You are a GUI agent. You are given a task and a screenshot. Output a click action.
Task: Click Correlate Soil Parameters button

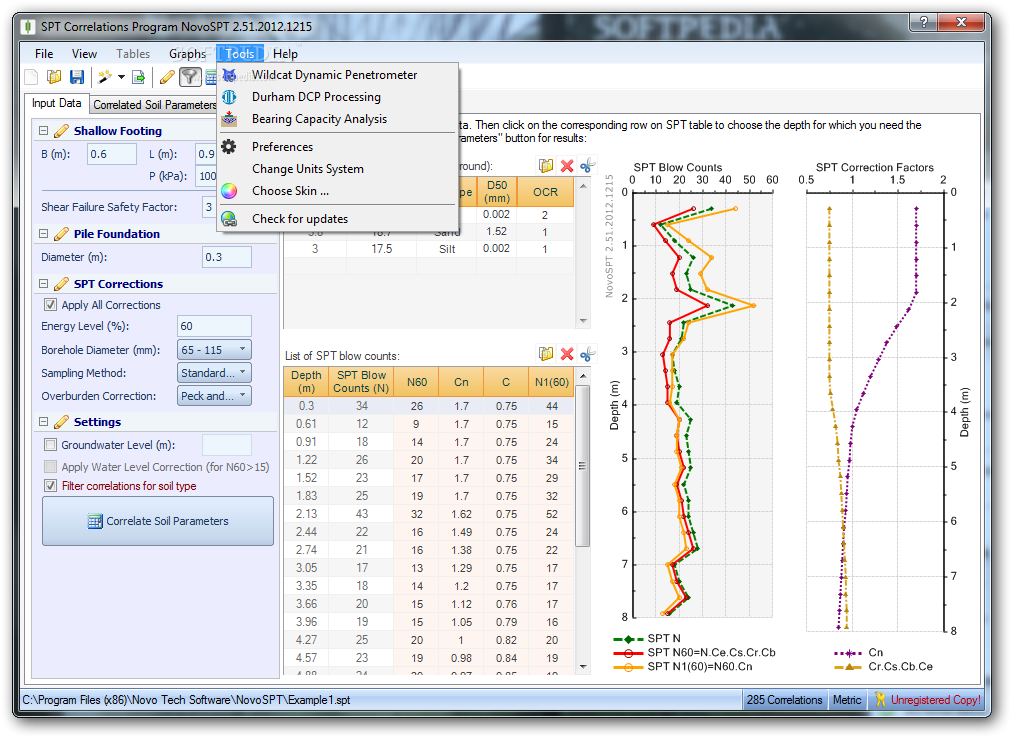(x=158, y=521)
